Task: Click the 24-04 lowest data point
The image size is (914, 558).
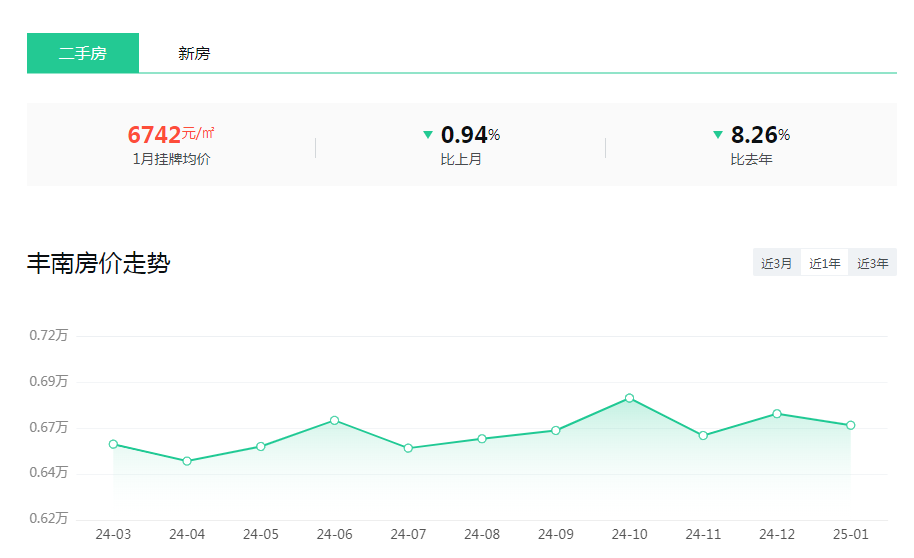Action: tap(187, 461)
